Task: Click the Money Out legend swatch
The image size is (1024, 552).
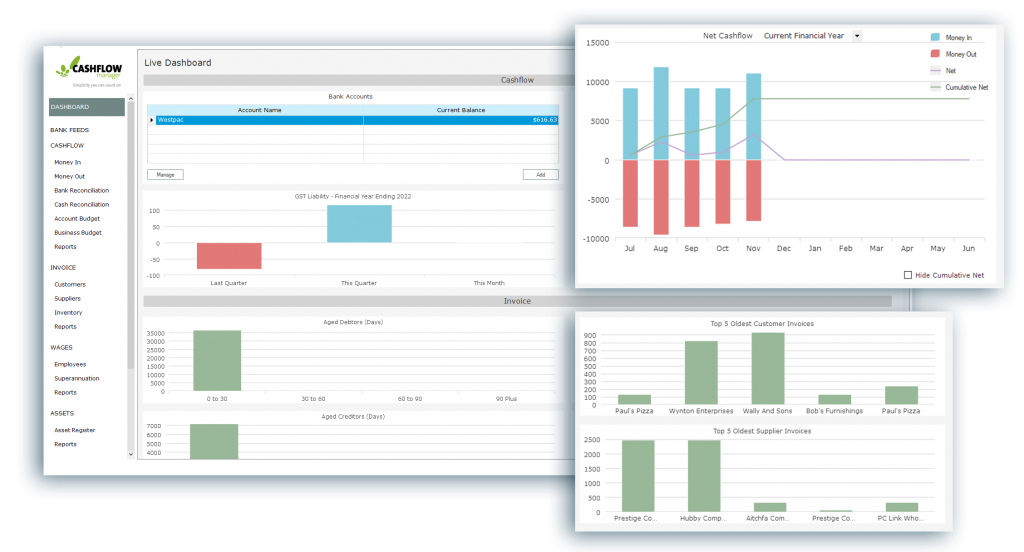Action: 935,54
